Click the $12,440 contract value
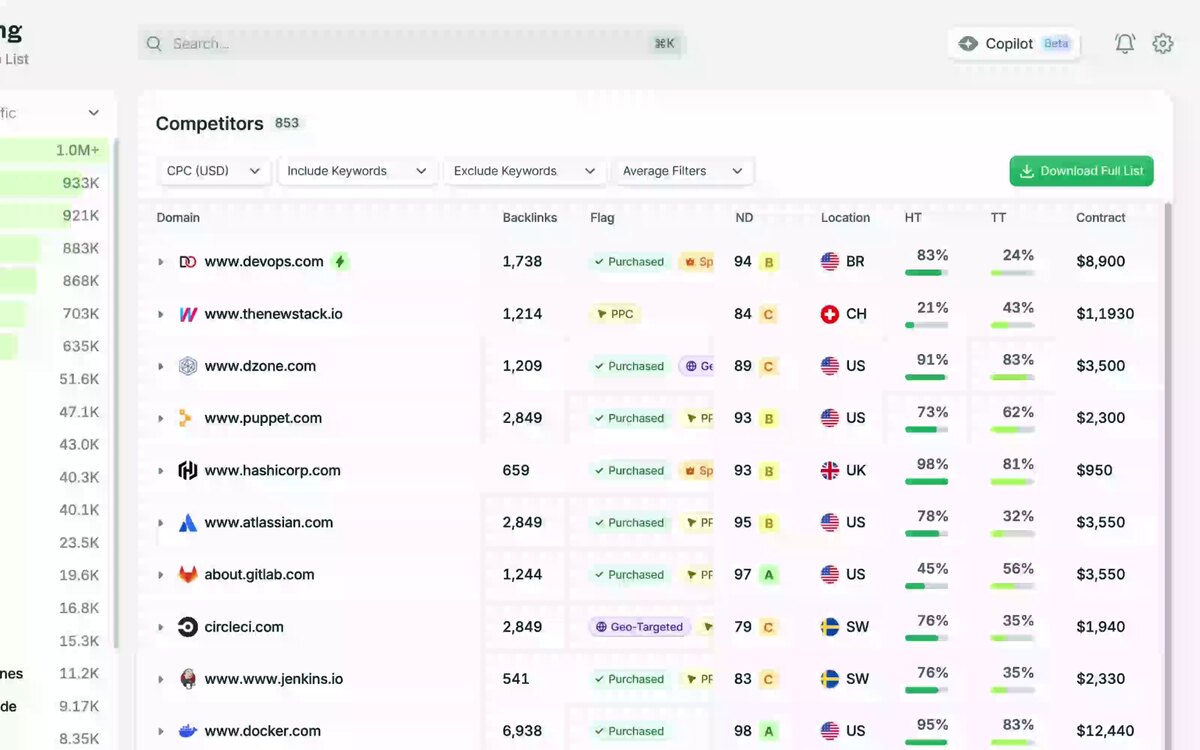1200x750 pixels. click(1105, 731)
